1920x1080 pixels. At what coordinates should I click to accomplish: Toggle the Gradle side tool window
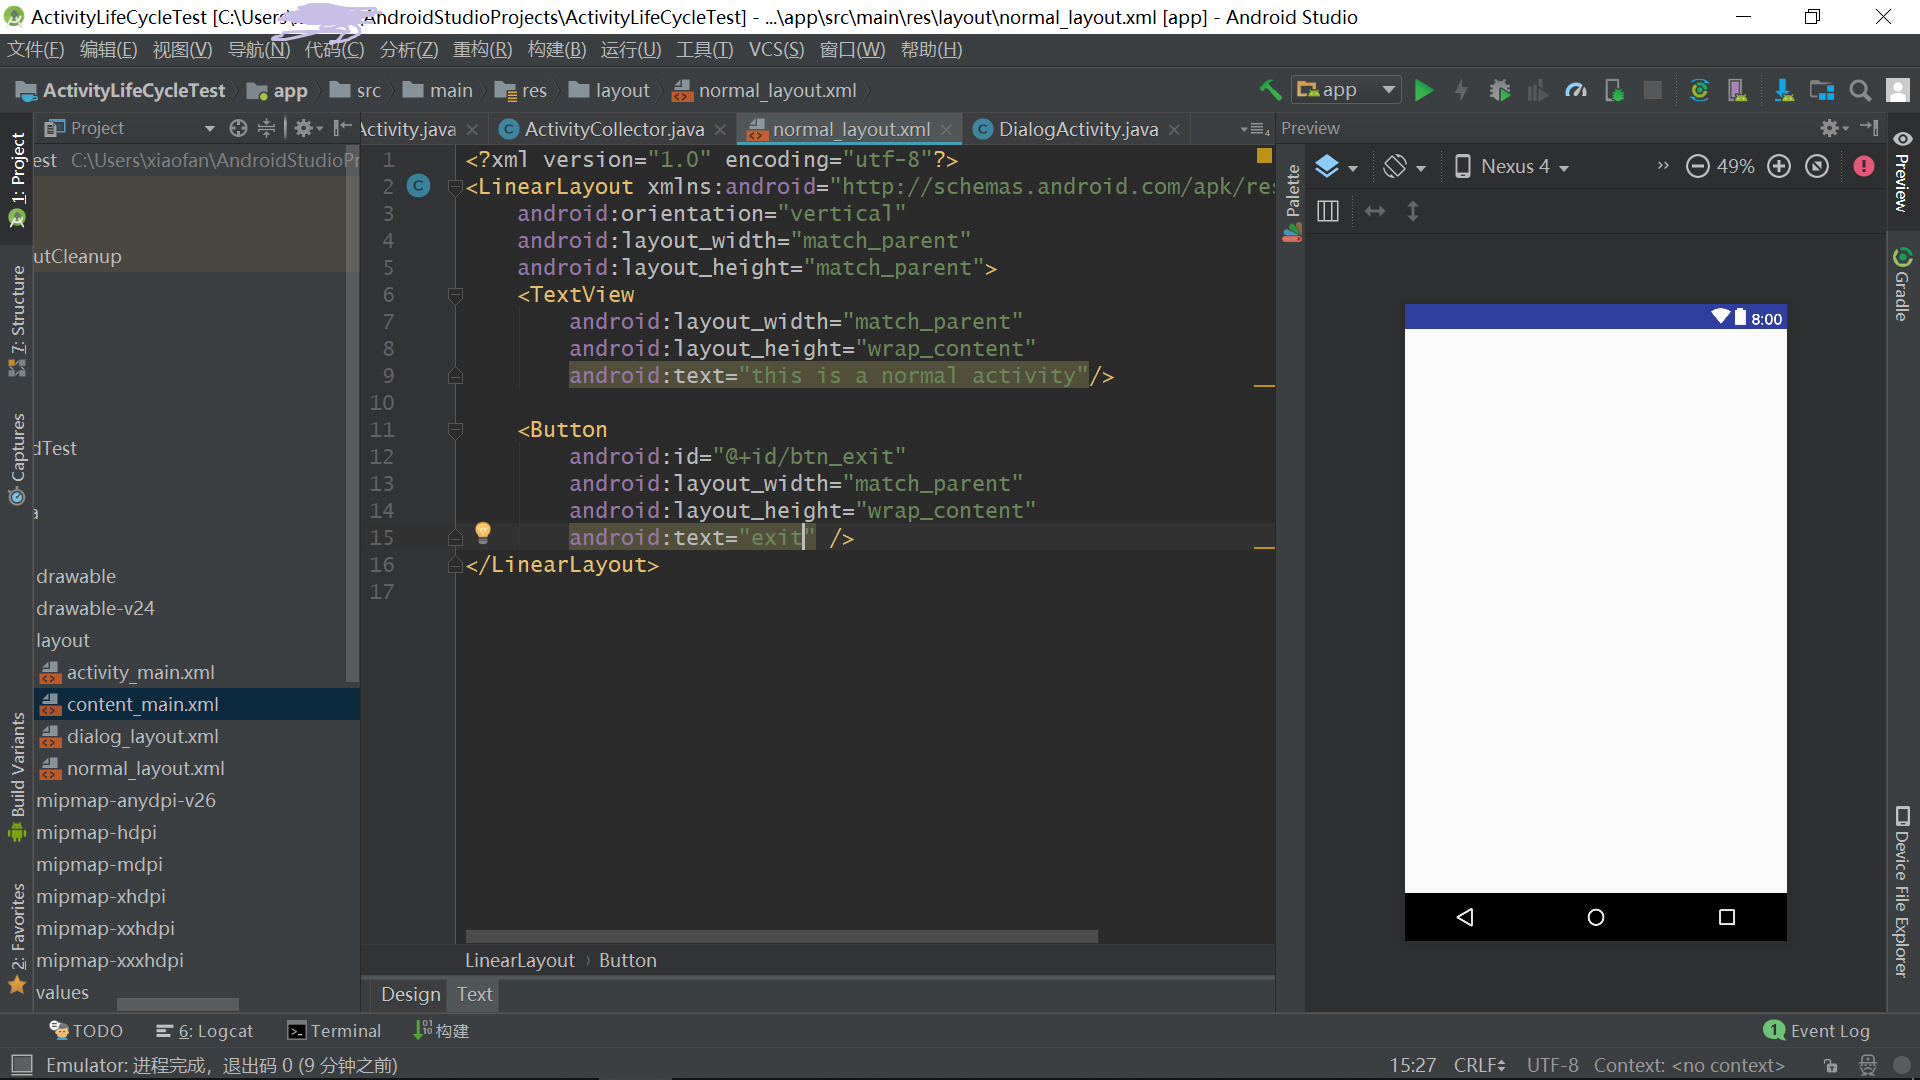pyautogui.click(x=1902, y=285)
